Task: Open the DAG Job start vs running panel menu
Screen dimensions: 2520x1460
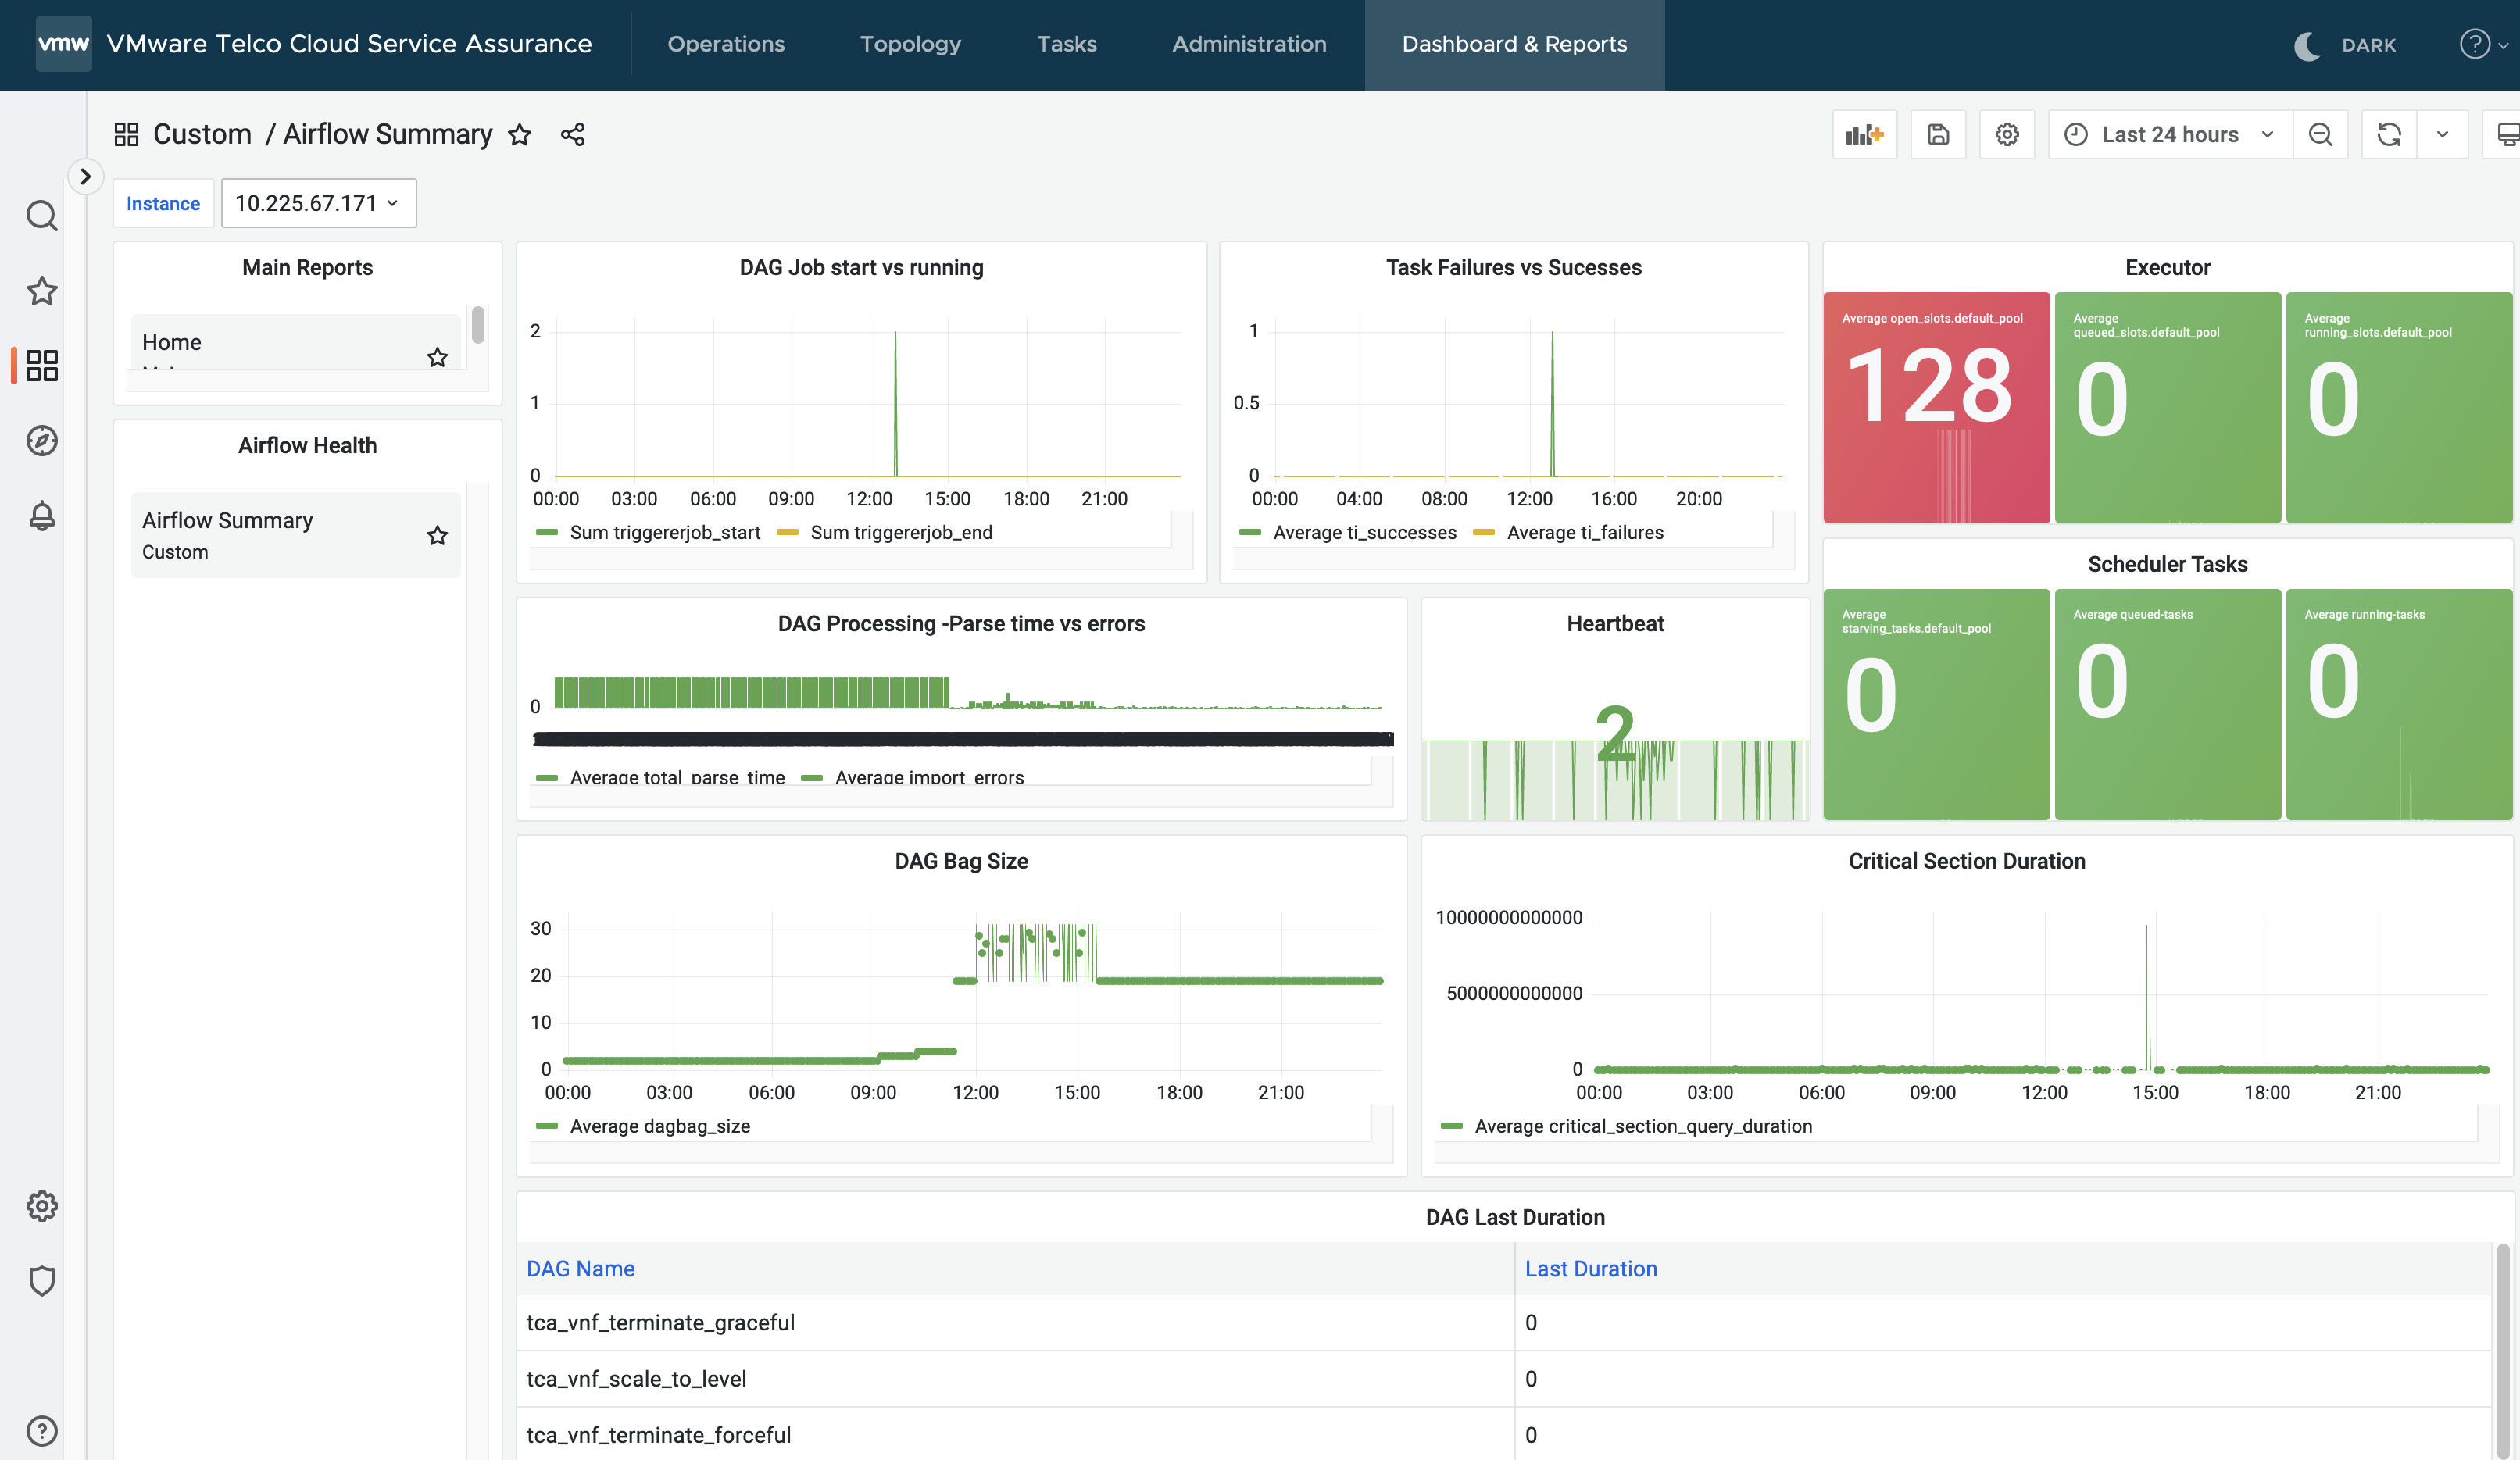Action: click(x=861, y=267)
